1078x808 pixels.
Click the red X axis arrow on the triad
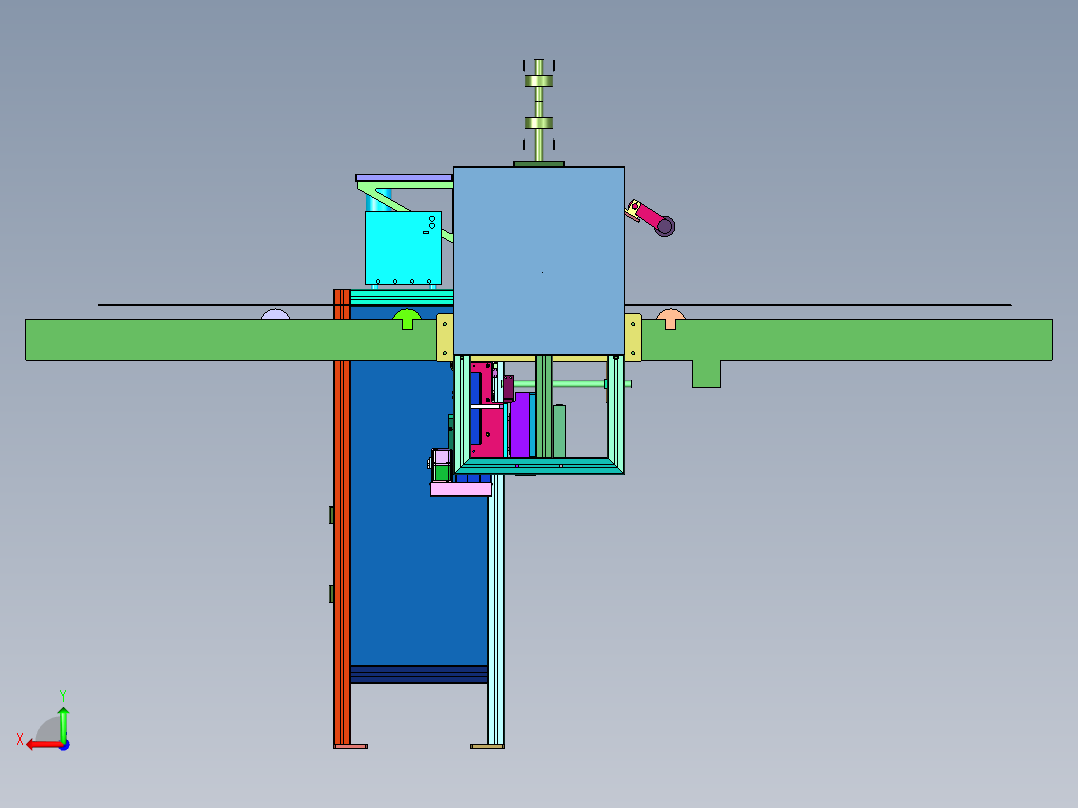(43, 745)
